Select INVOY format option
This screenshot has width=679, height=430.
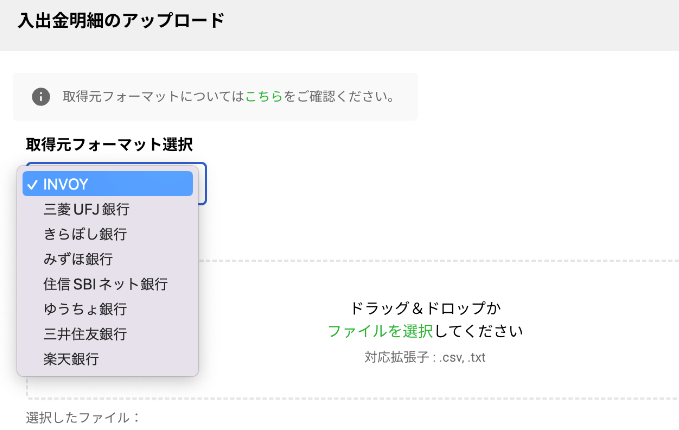(x=107, y=184)
